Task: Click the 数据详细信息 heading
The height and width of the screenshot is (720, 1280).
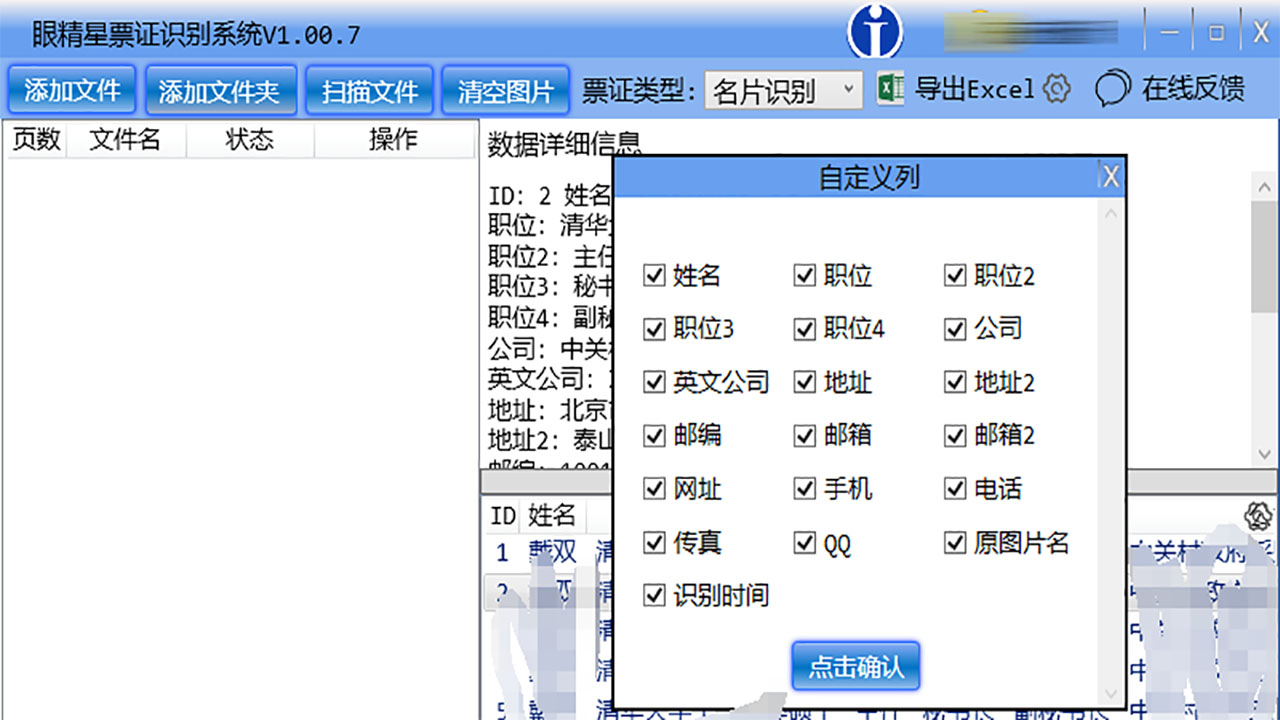Action: click(565, 146)
